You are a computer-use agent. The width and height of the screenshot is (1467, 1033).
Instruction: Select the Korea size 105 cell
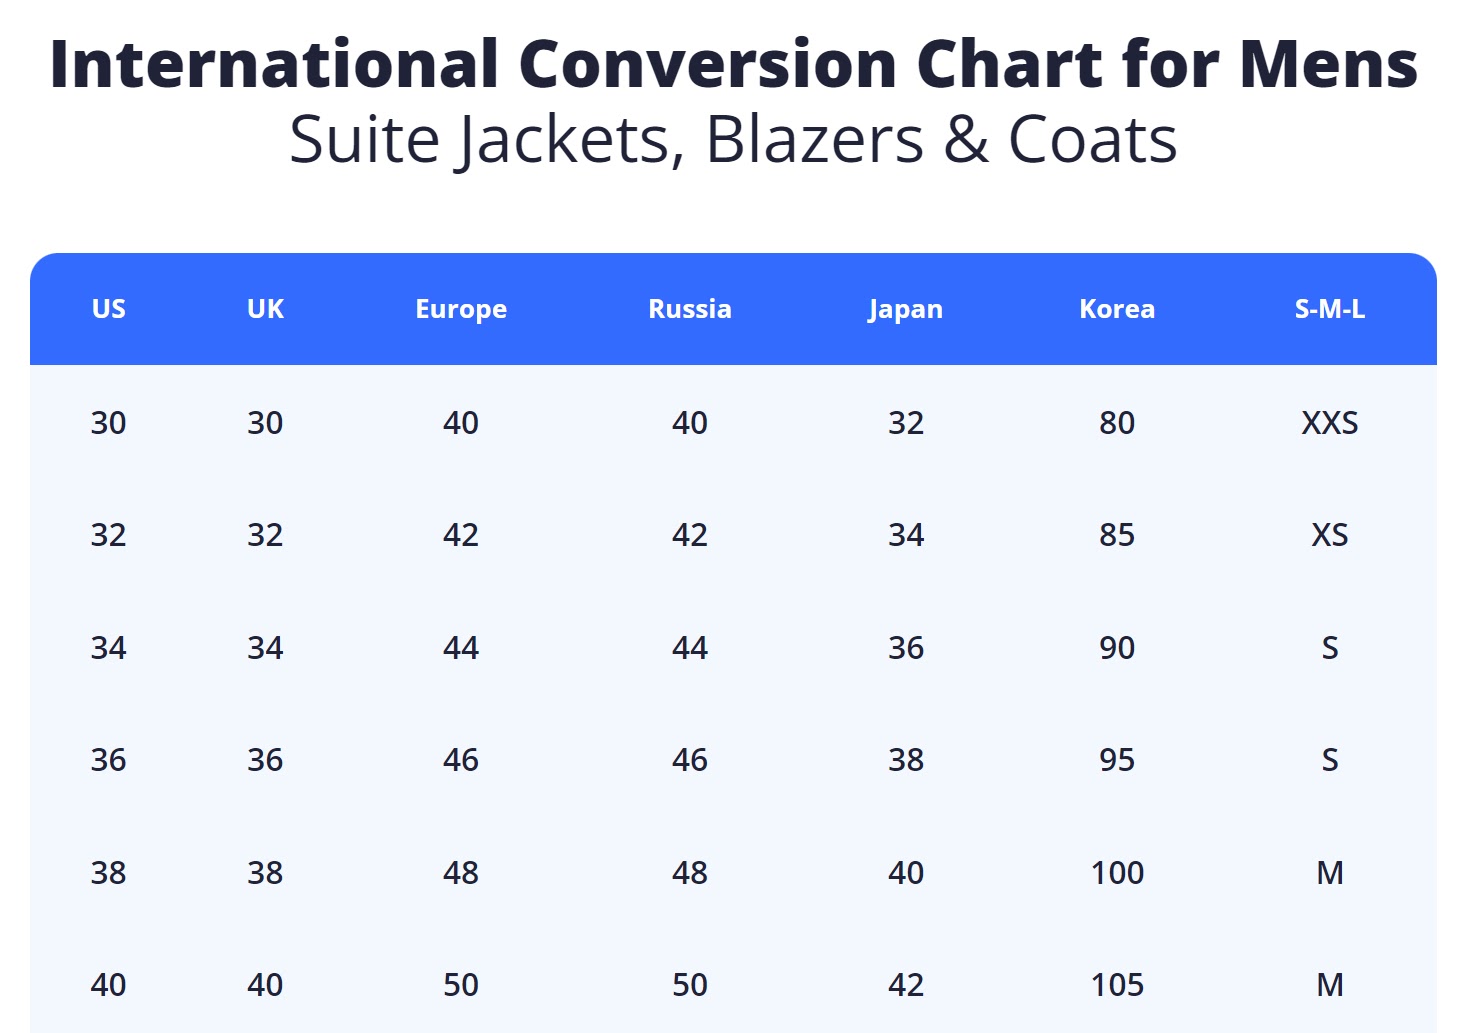pyautogui.click(x=1117, y=985)
